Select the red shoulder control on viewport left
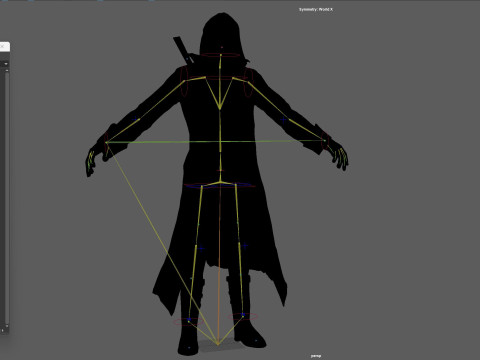This screenshot has width=480, height=360. (x=184, y=81)
